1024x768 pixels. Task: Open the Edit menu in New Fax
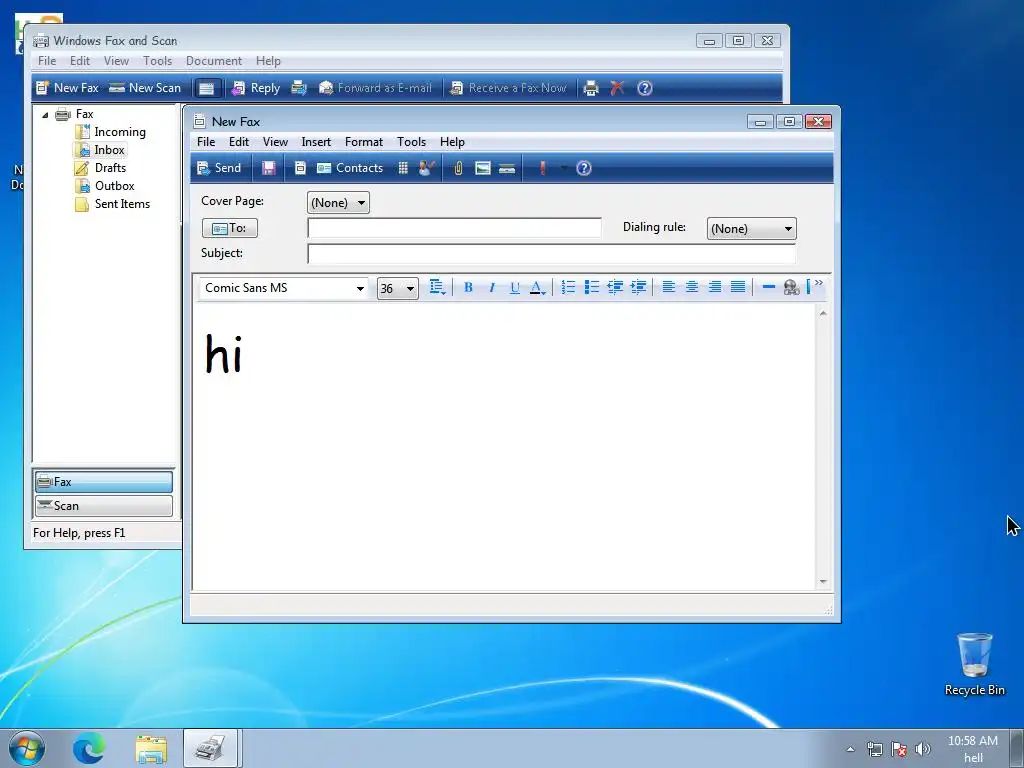(238, 142)
